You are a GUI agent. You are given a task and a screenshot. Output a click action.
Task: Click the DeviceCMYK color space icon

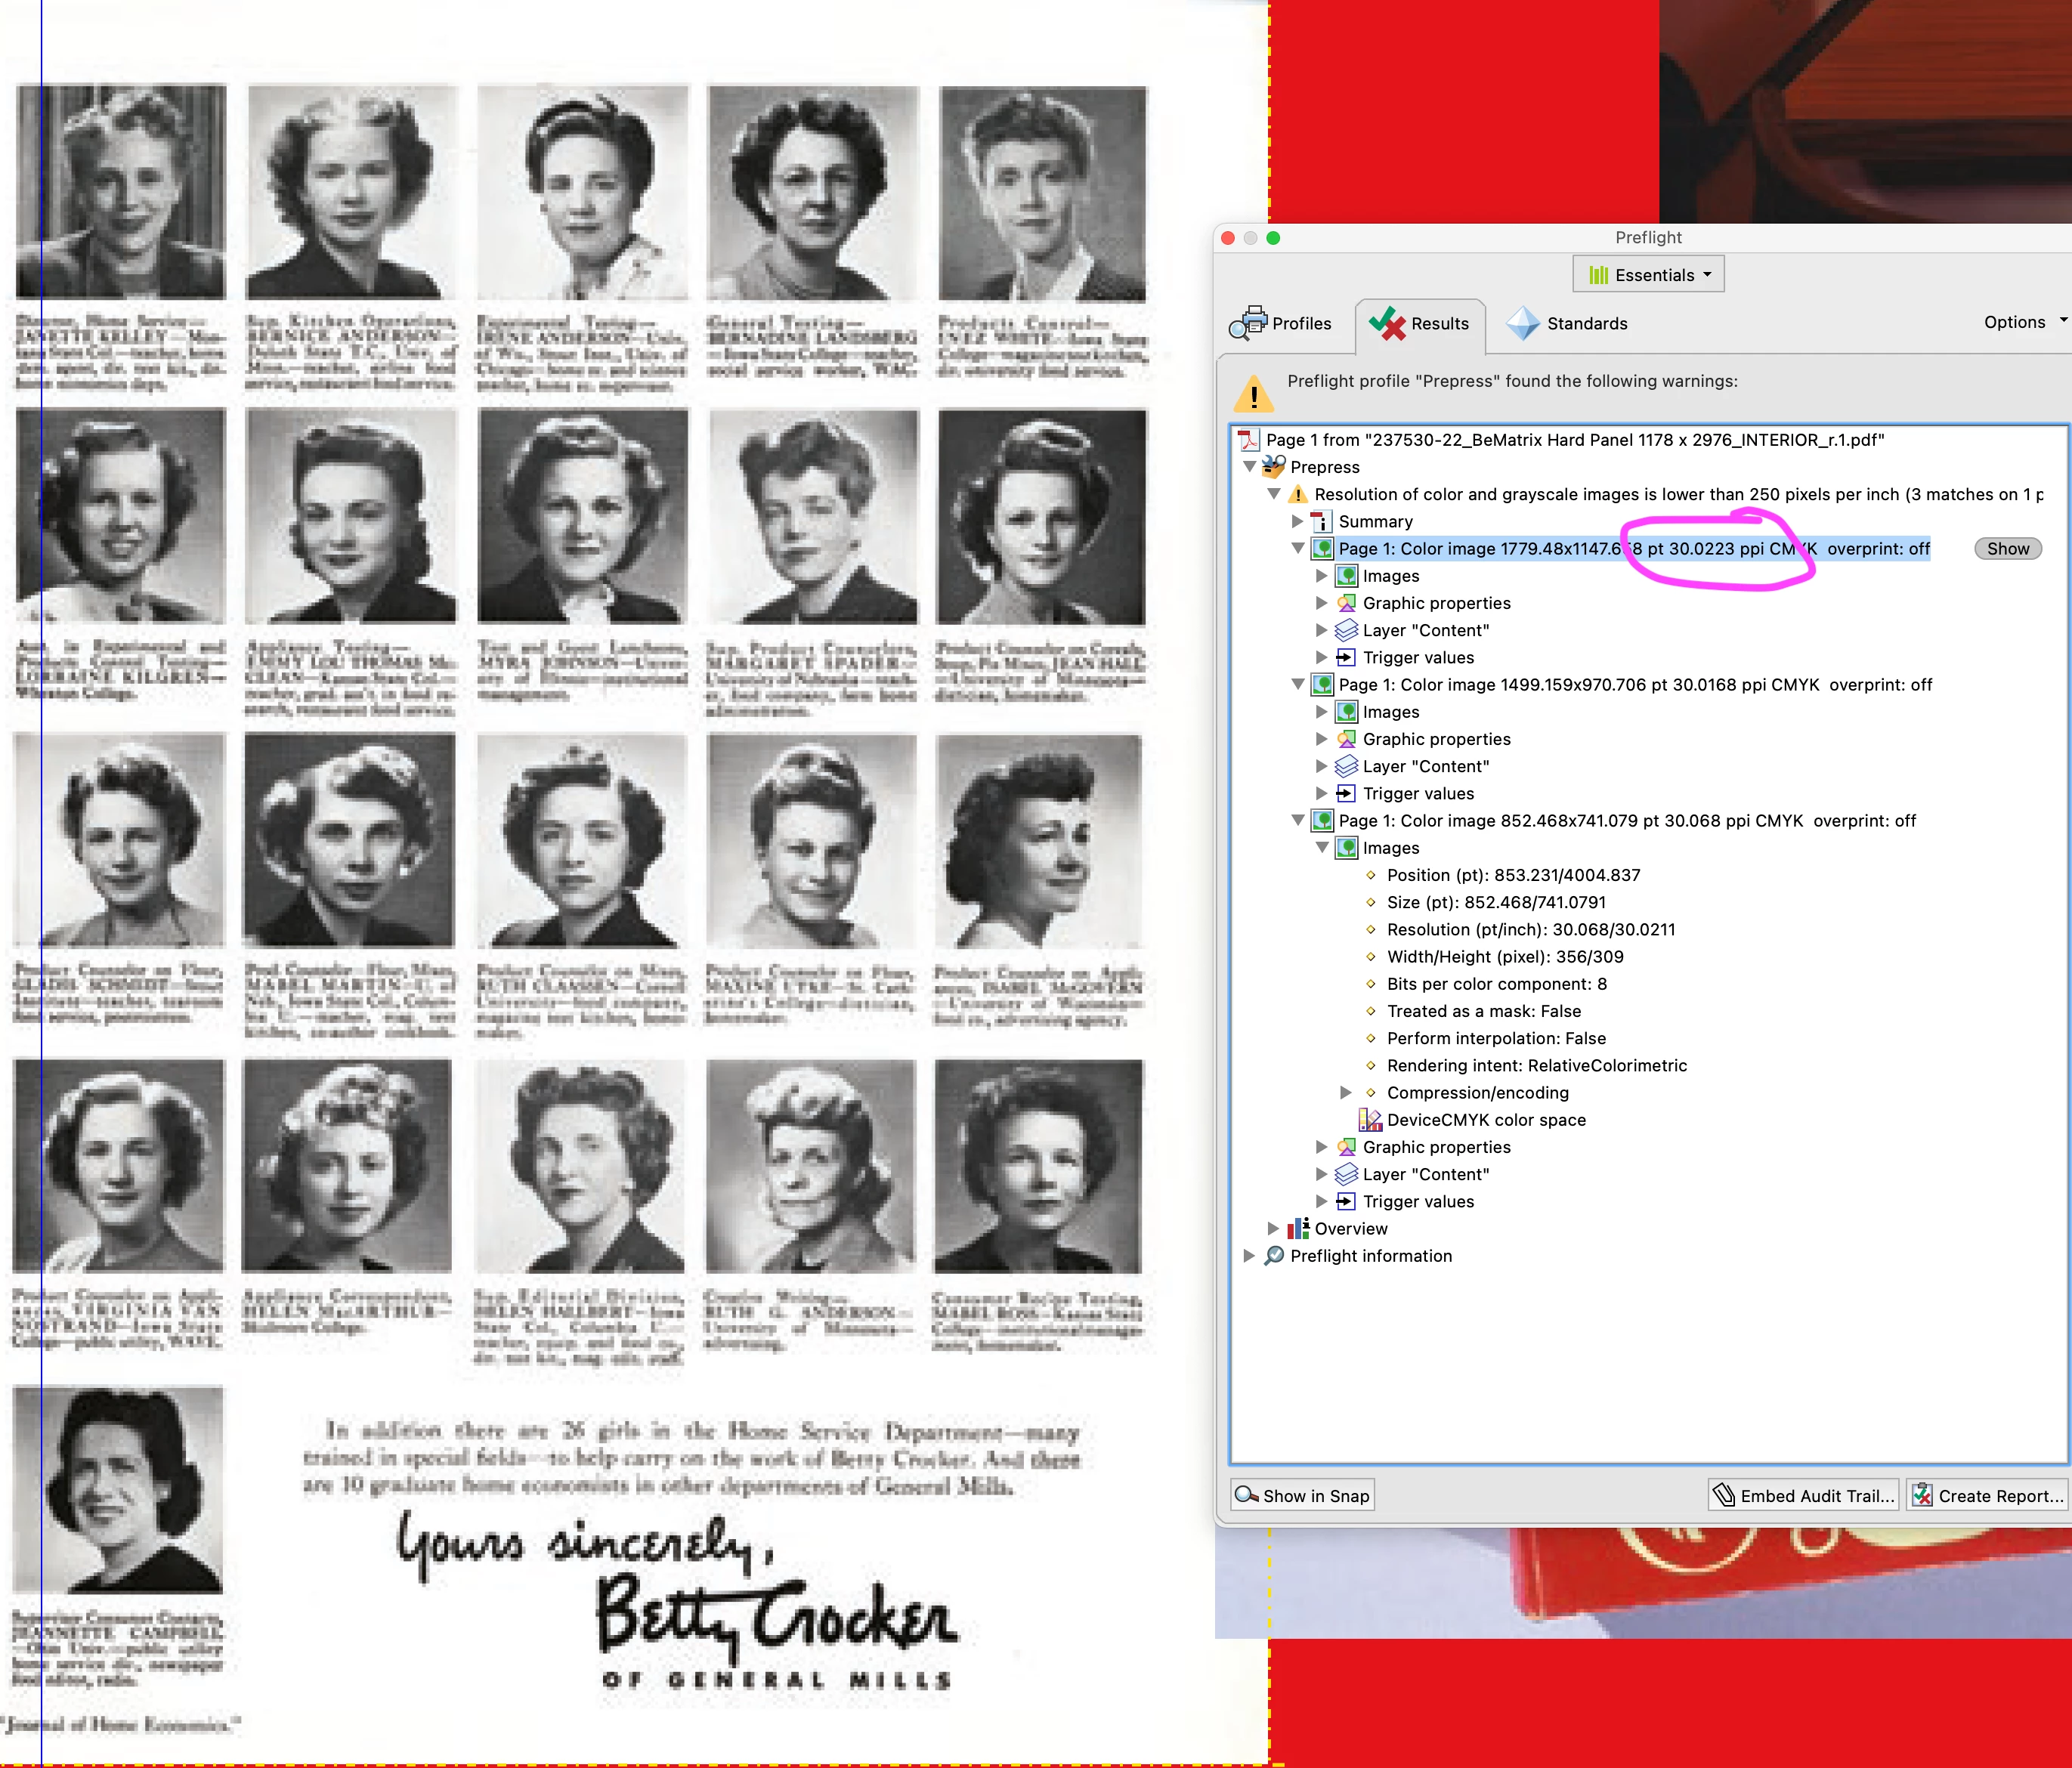click(x=1369, y=1120)
